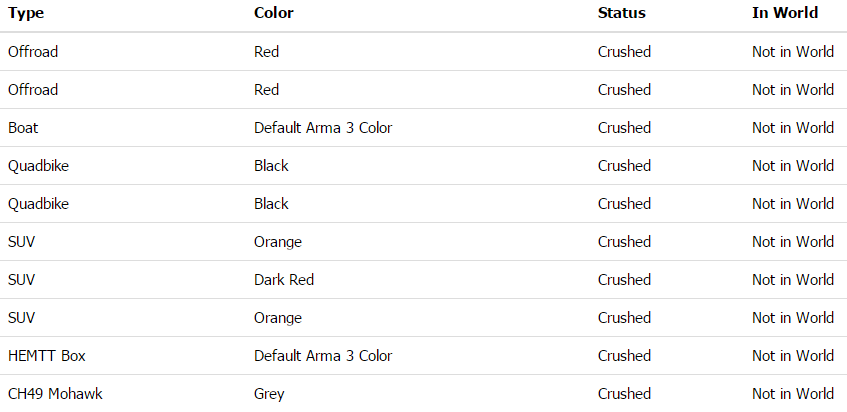Screen dimensions: 847x412
Task: Click Default Arma 3 Color for HEMTT Box
Action: (x=323, y=356)
